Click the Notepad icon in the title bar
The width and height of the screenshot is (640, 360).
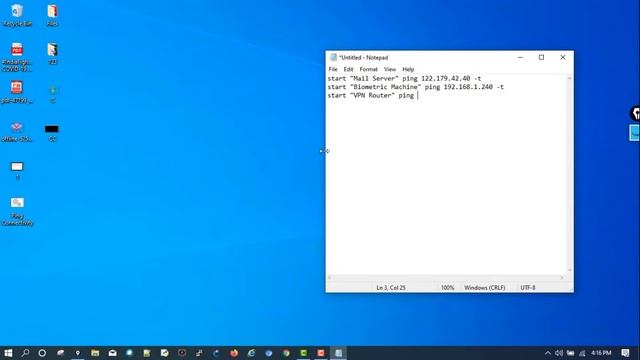[x=333, y=58]
